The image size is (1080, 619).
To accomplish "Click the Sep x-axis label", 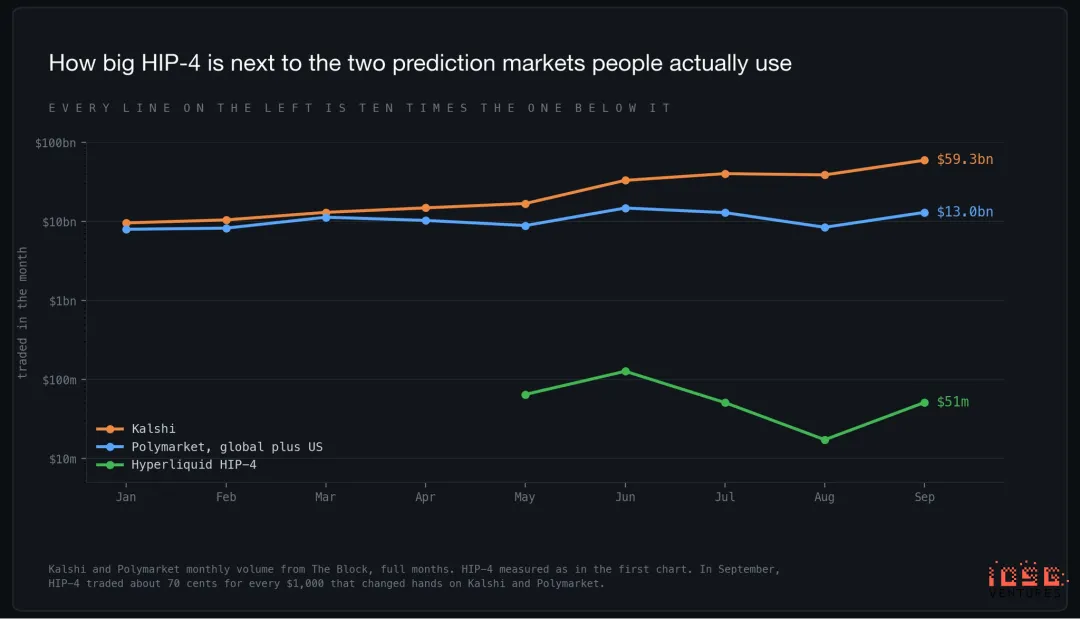I will [x=924, y=496].
